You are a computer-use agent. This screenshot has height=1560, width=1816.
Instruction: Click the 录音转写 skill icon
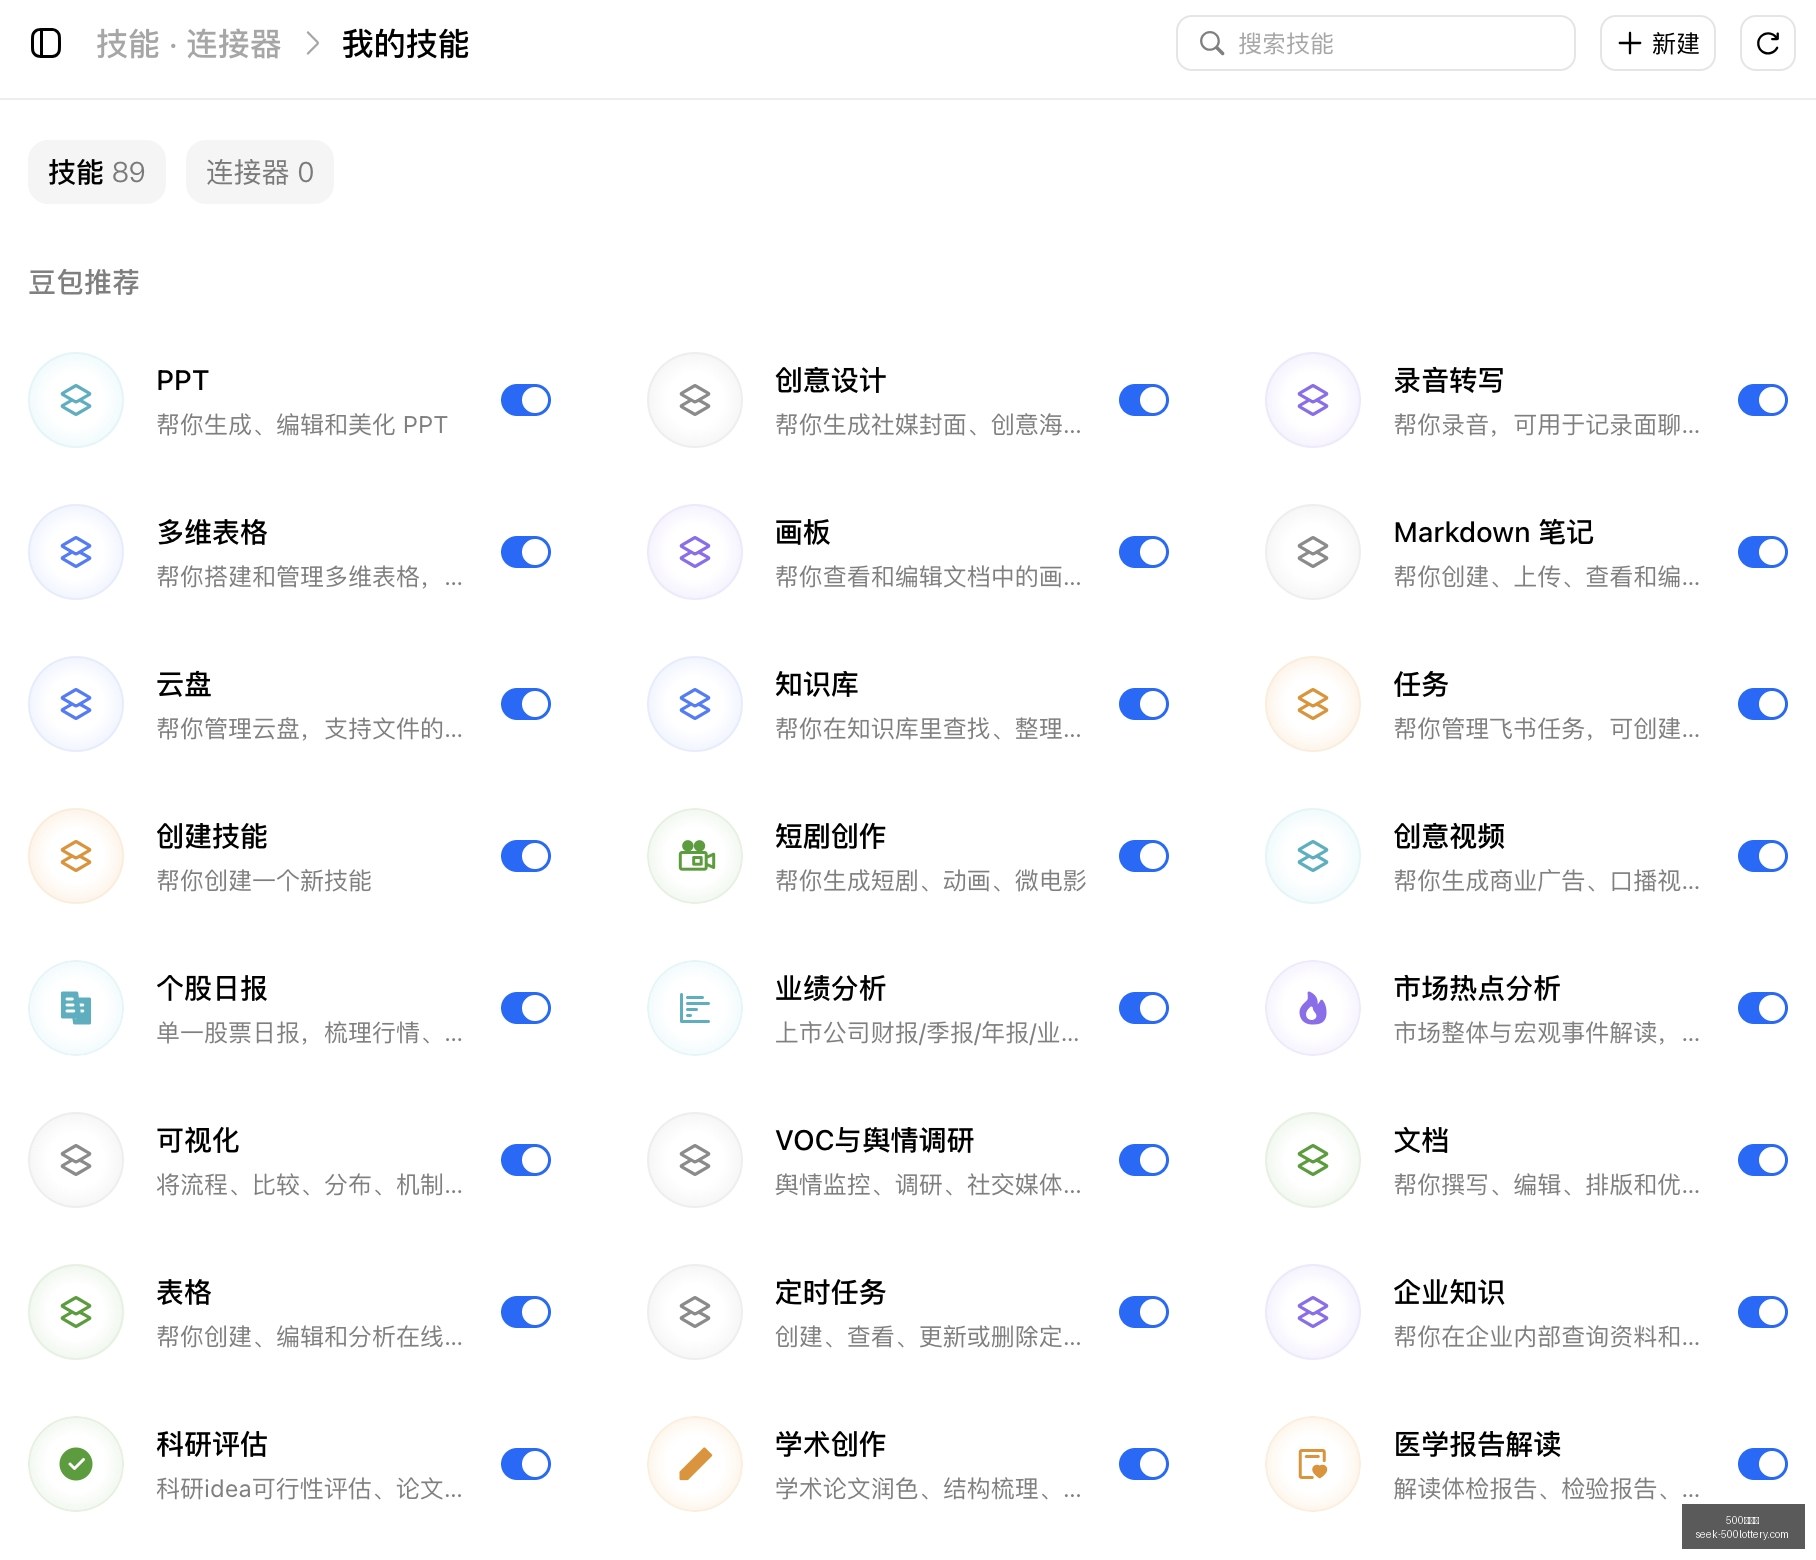1313,400
